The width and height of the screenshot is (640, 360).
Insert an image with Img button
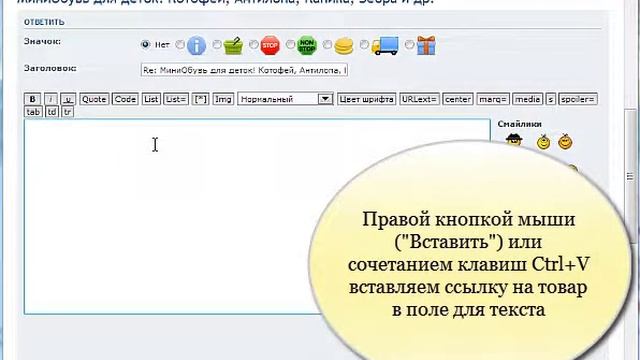[x=223, y=99]
